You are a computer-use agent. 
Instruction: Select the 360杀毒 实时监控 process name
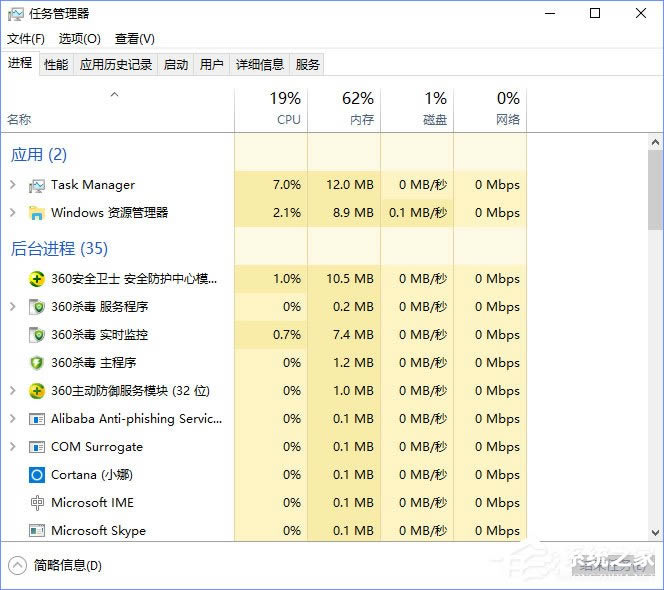coord(100,335)
